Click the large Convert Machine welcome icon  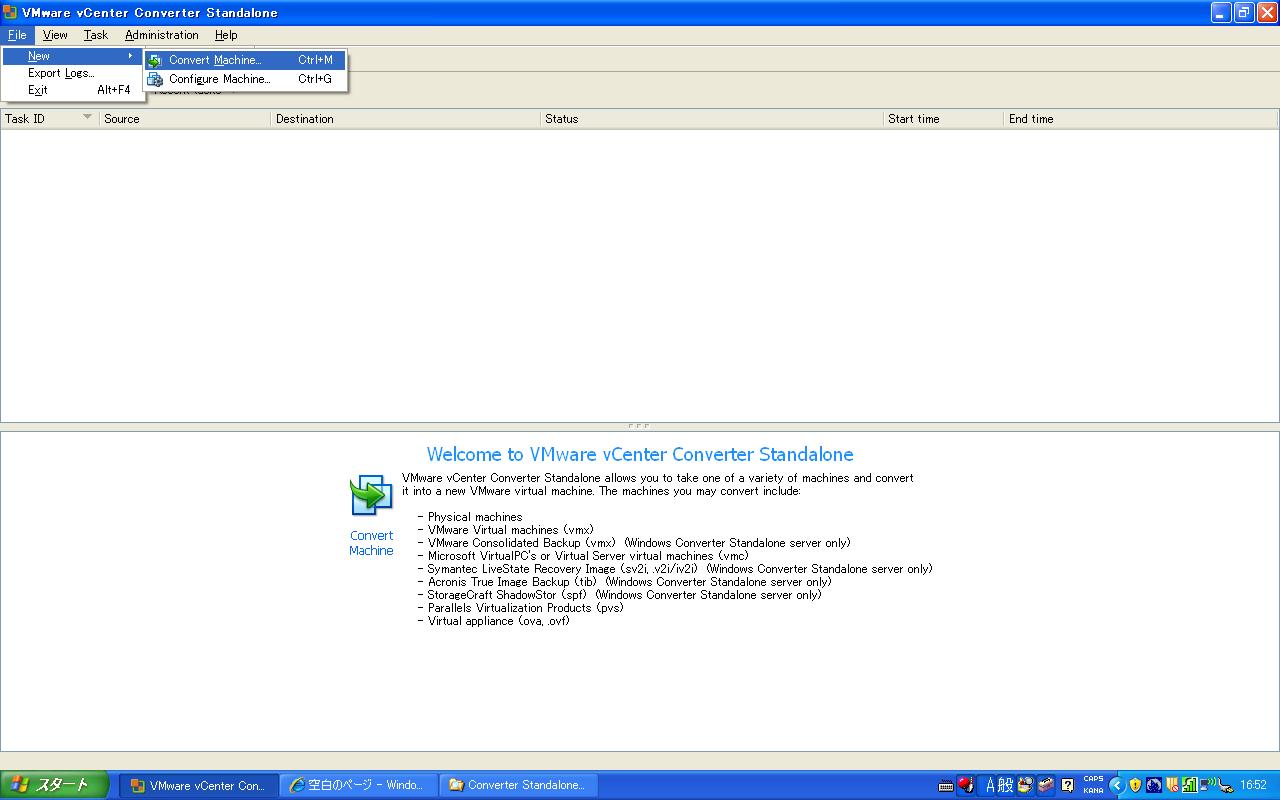click(371, 496)
